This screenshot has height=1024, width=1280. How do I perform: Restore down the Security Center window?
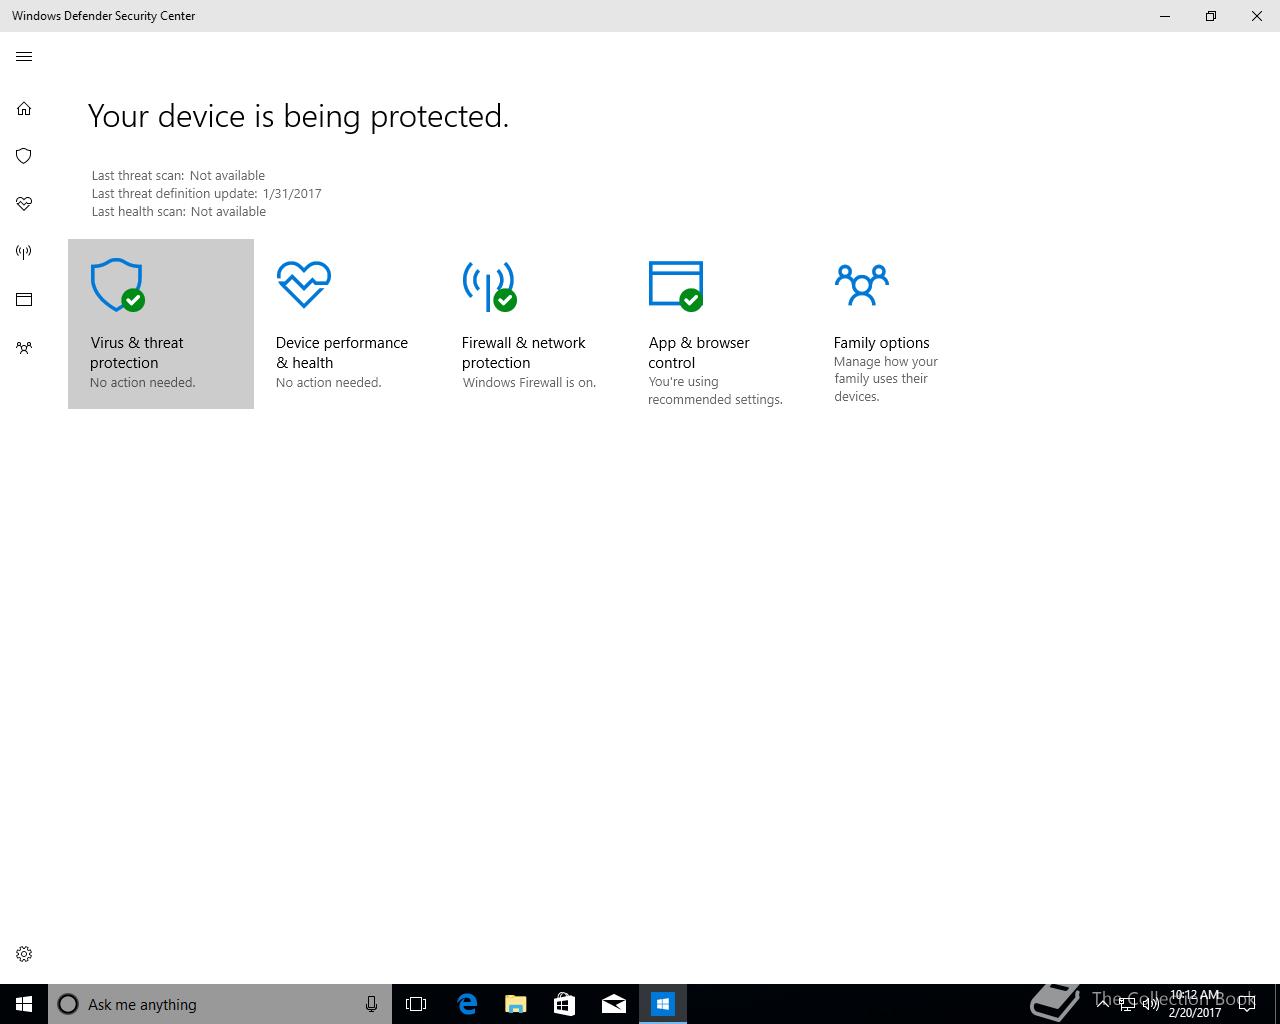[1211, 16]
